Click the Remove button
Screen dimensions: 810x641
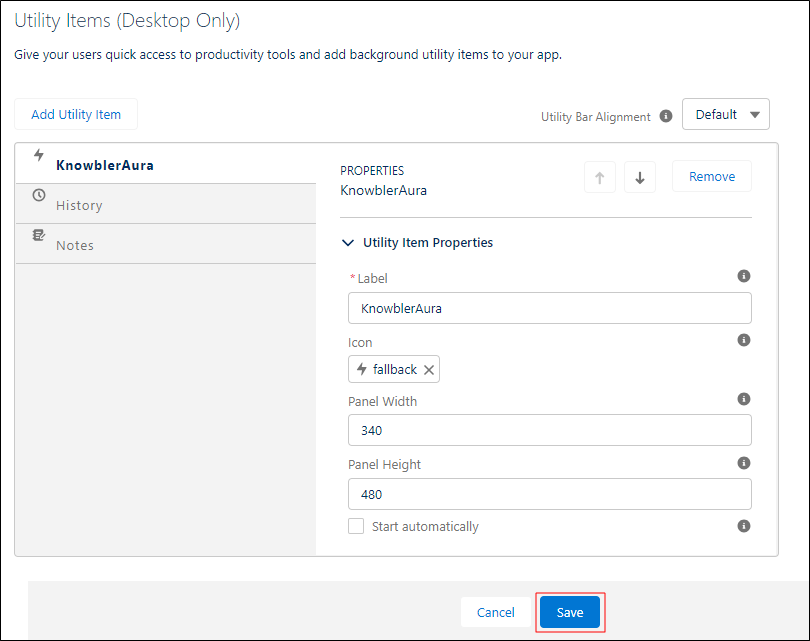tap(711, 177)
